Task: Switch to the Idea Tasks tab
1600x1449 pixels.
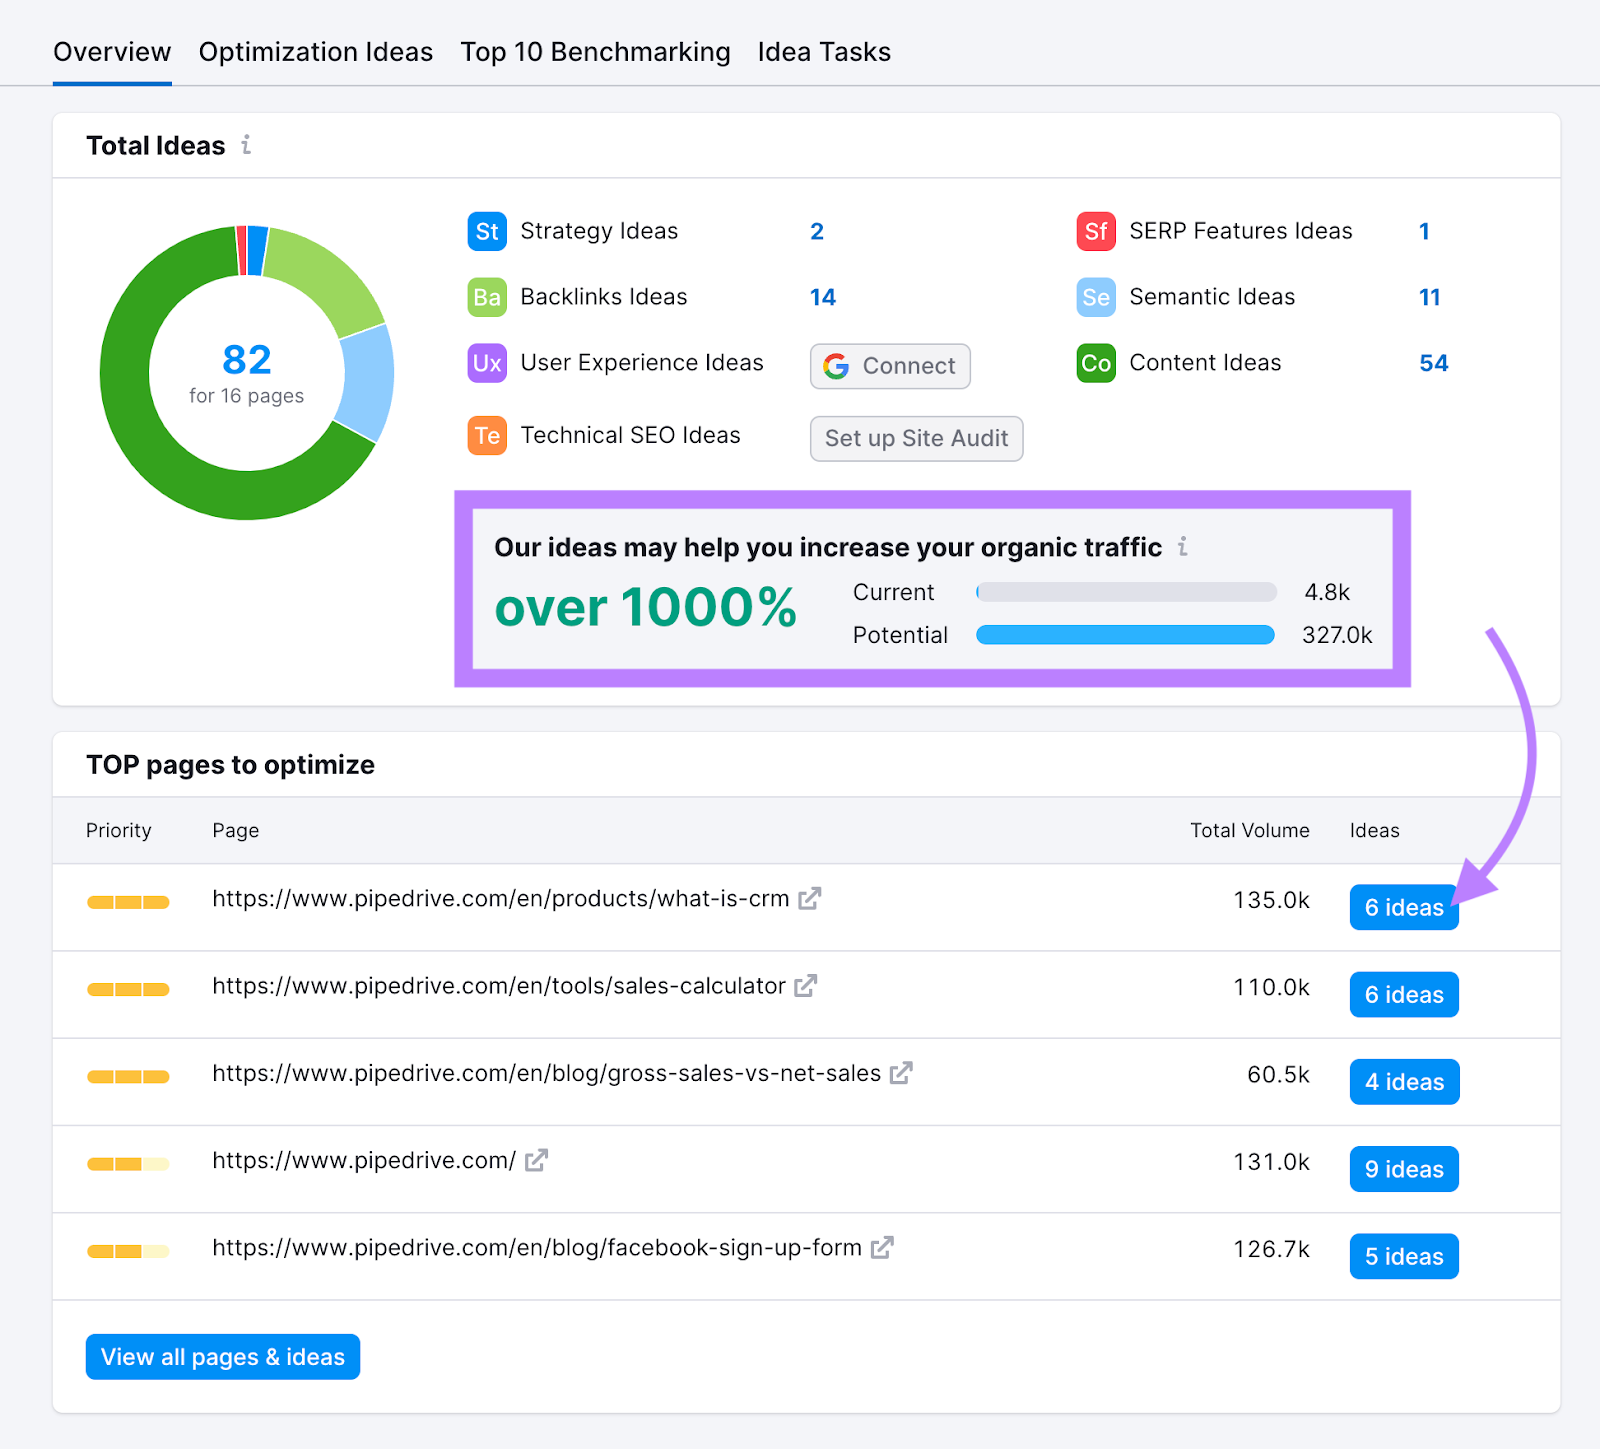Action: [824, 52]
